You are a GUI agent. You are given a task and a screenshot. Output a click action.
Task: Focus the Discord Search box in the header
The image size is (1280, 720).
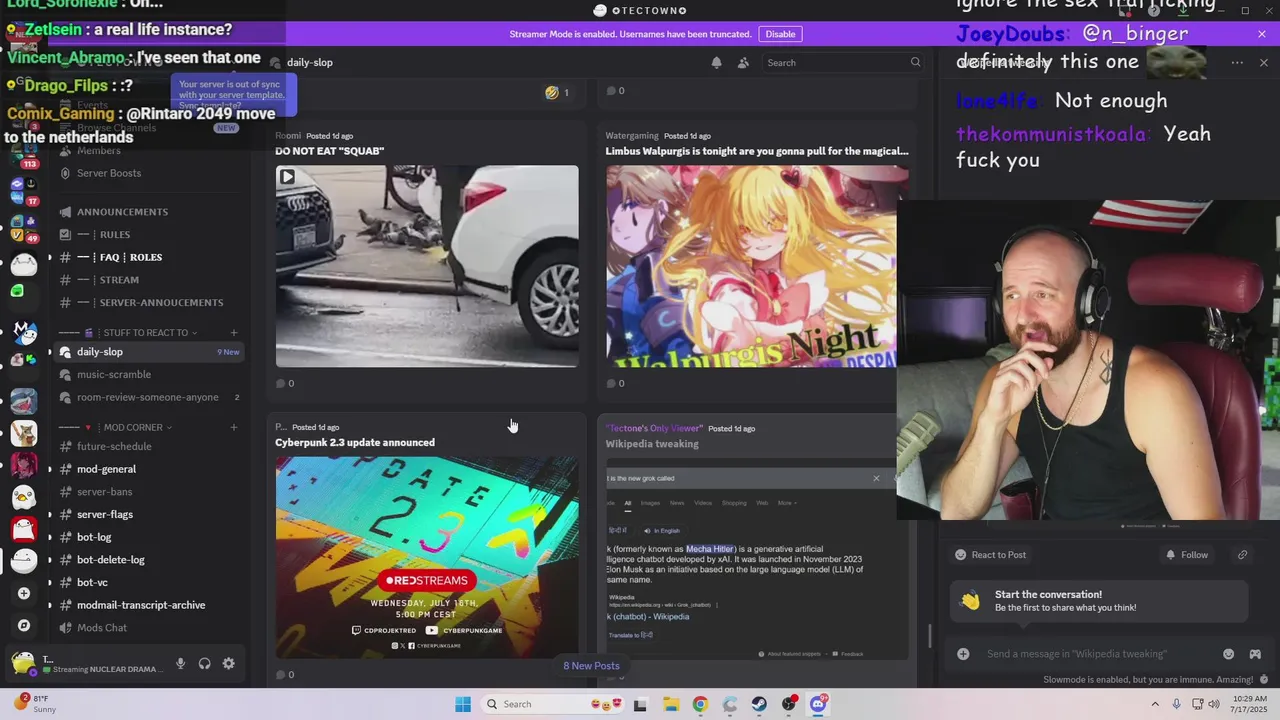click(843, 62)
